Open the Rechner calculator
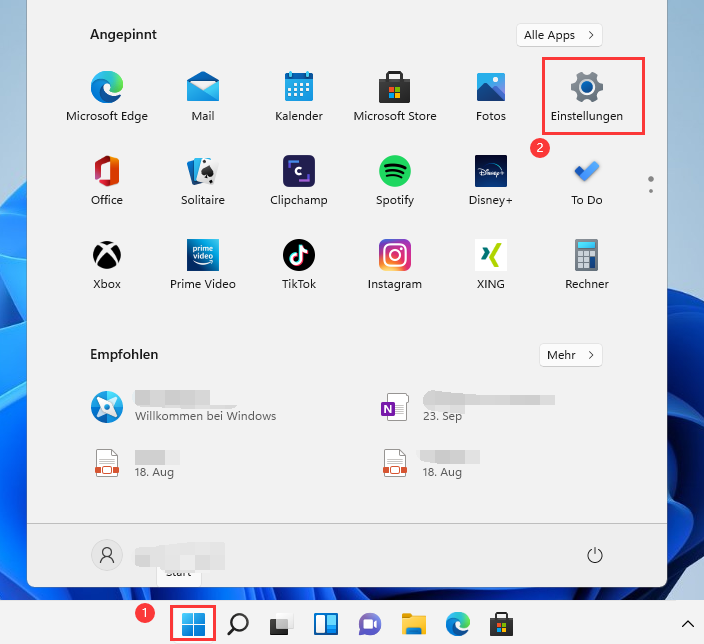 click(x=587, y=264)
